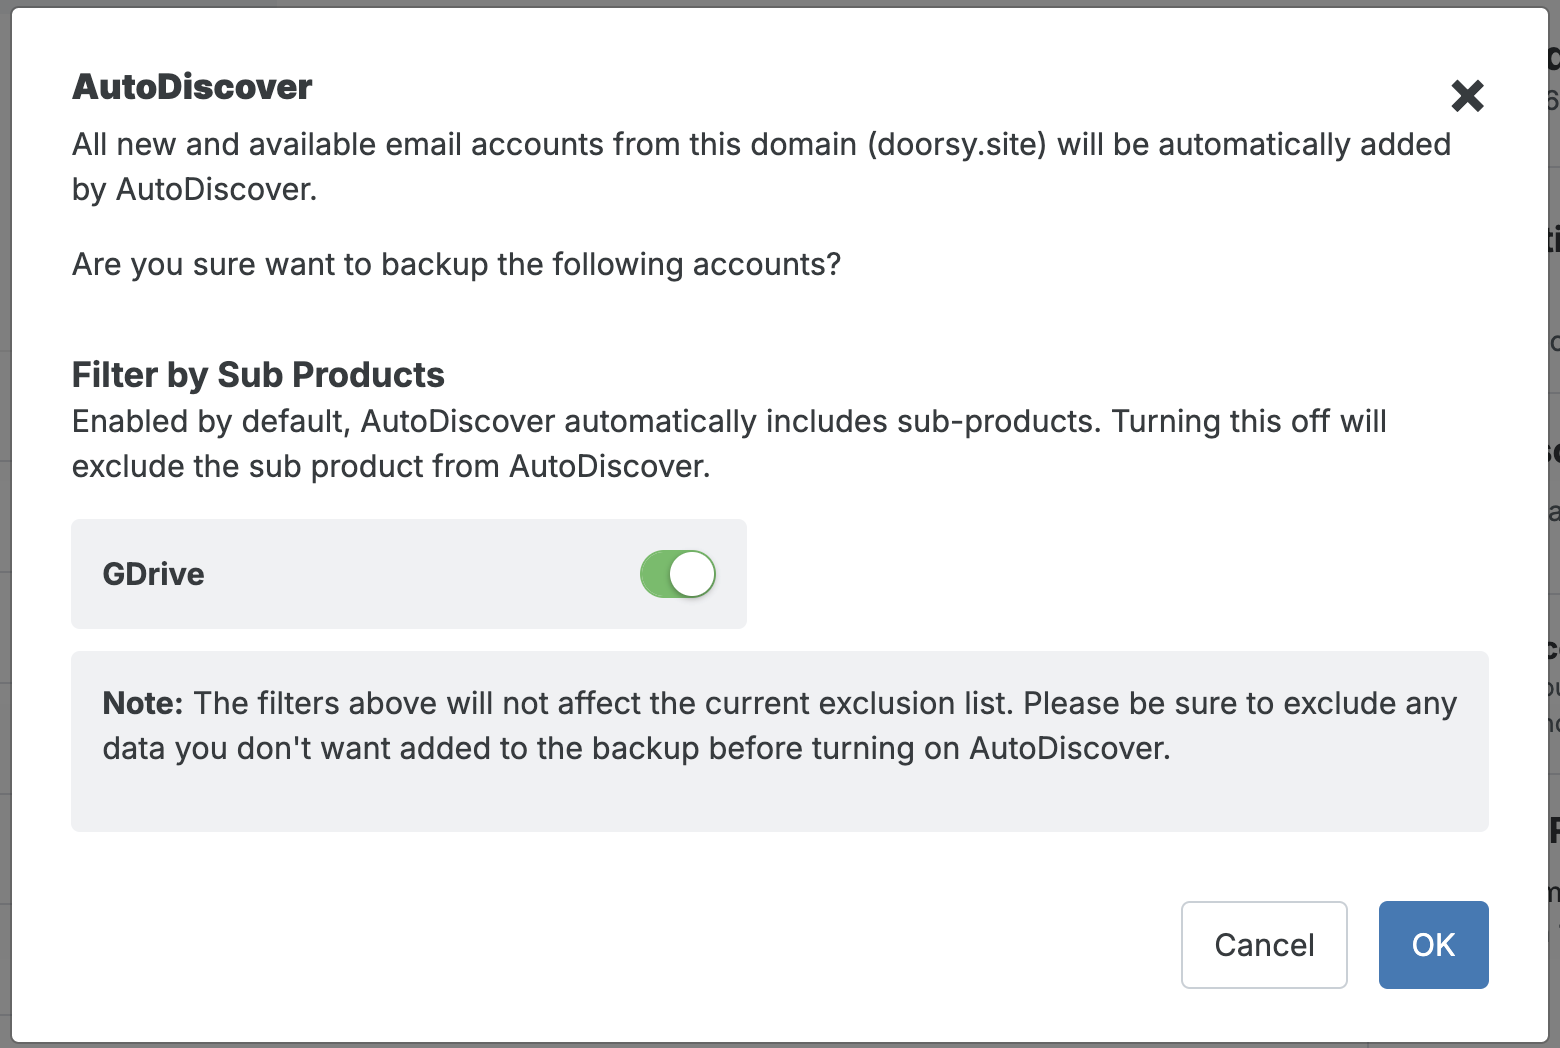Image resolution: width=1560 pixels, height=1048 pixels.
Task: Click the bold Note: label
Action: [x=143, y=703]
